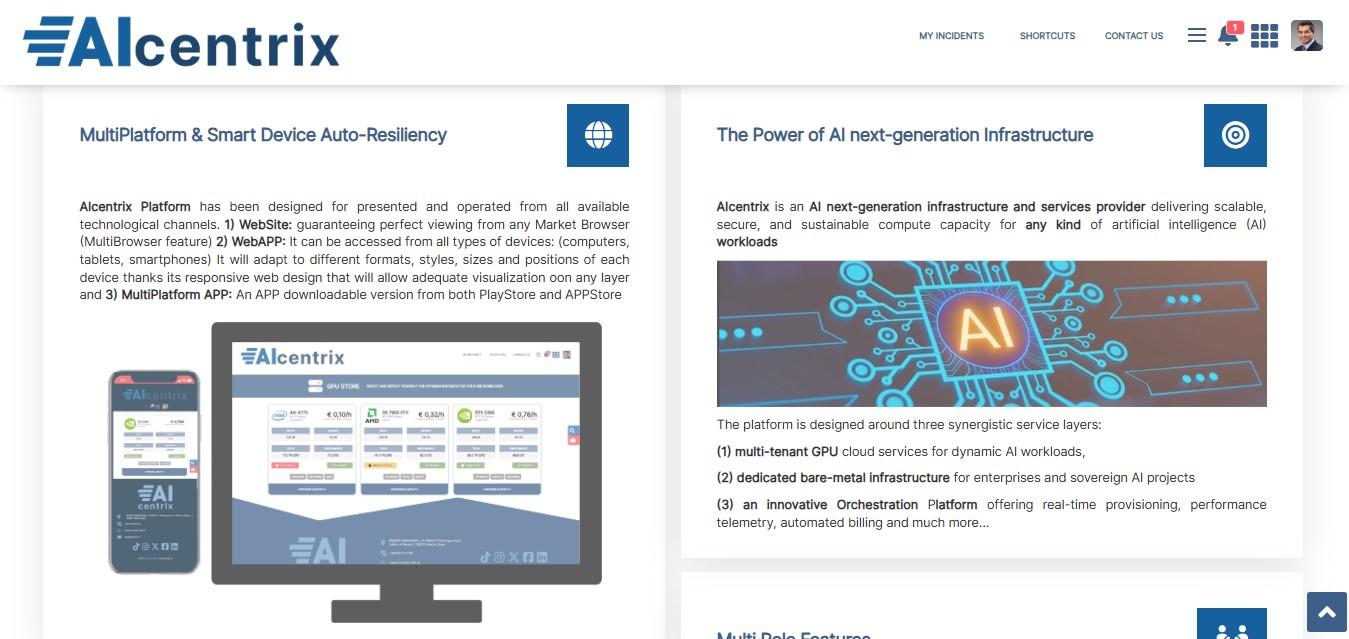Open the Shortcuts menu item
Image resolution: width=1349 pixels, height=639 pixels.
tap(1047, 36)
